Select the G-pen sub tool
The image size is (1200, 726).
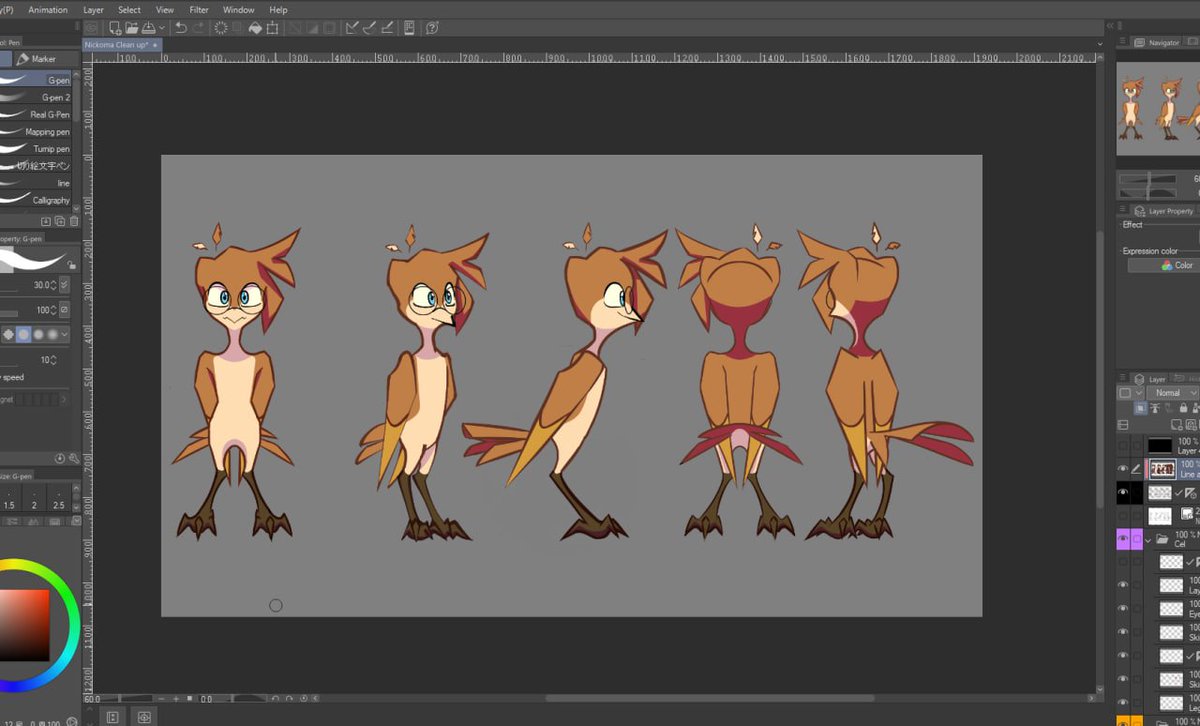pos(36,80)
